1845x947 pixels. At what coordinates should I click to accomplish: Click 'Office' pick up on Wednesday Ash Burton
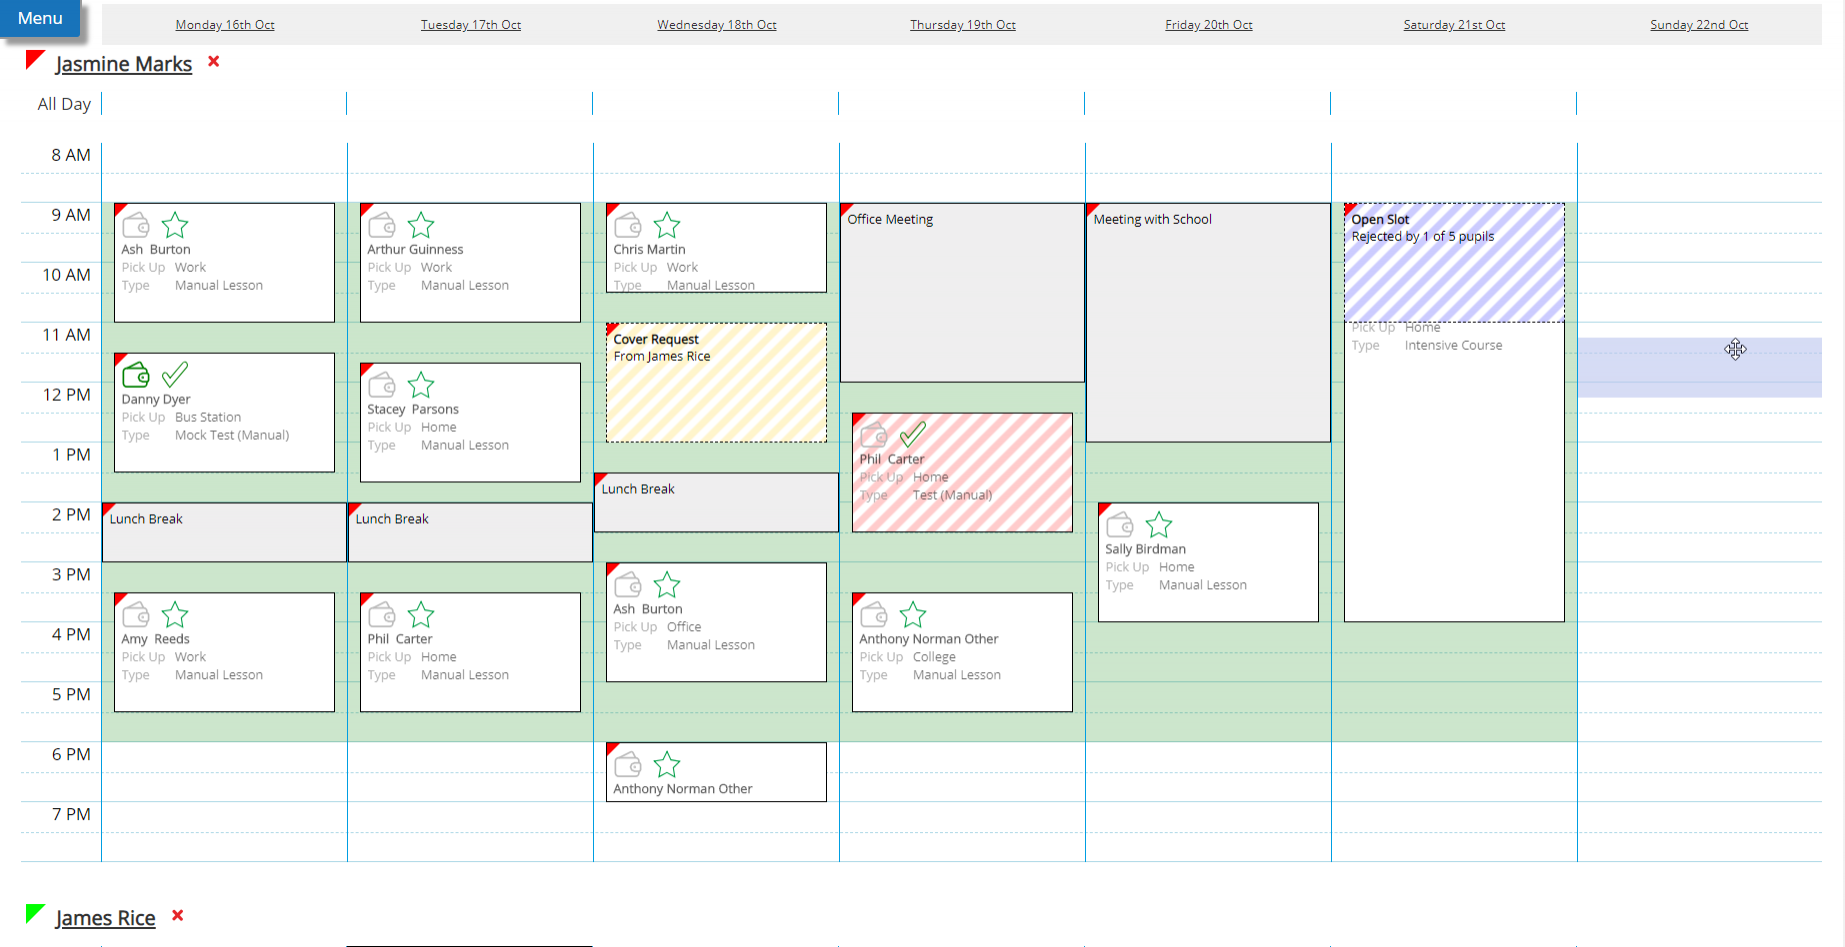point(684,627)
